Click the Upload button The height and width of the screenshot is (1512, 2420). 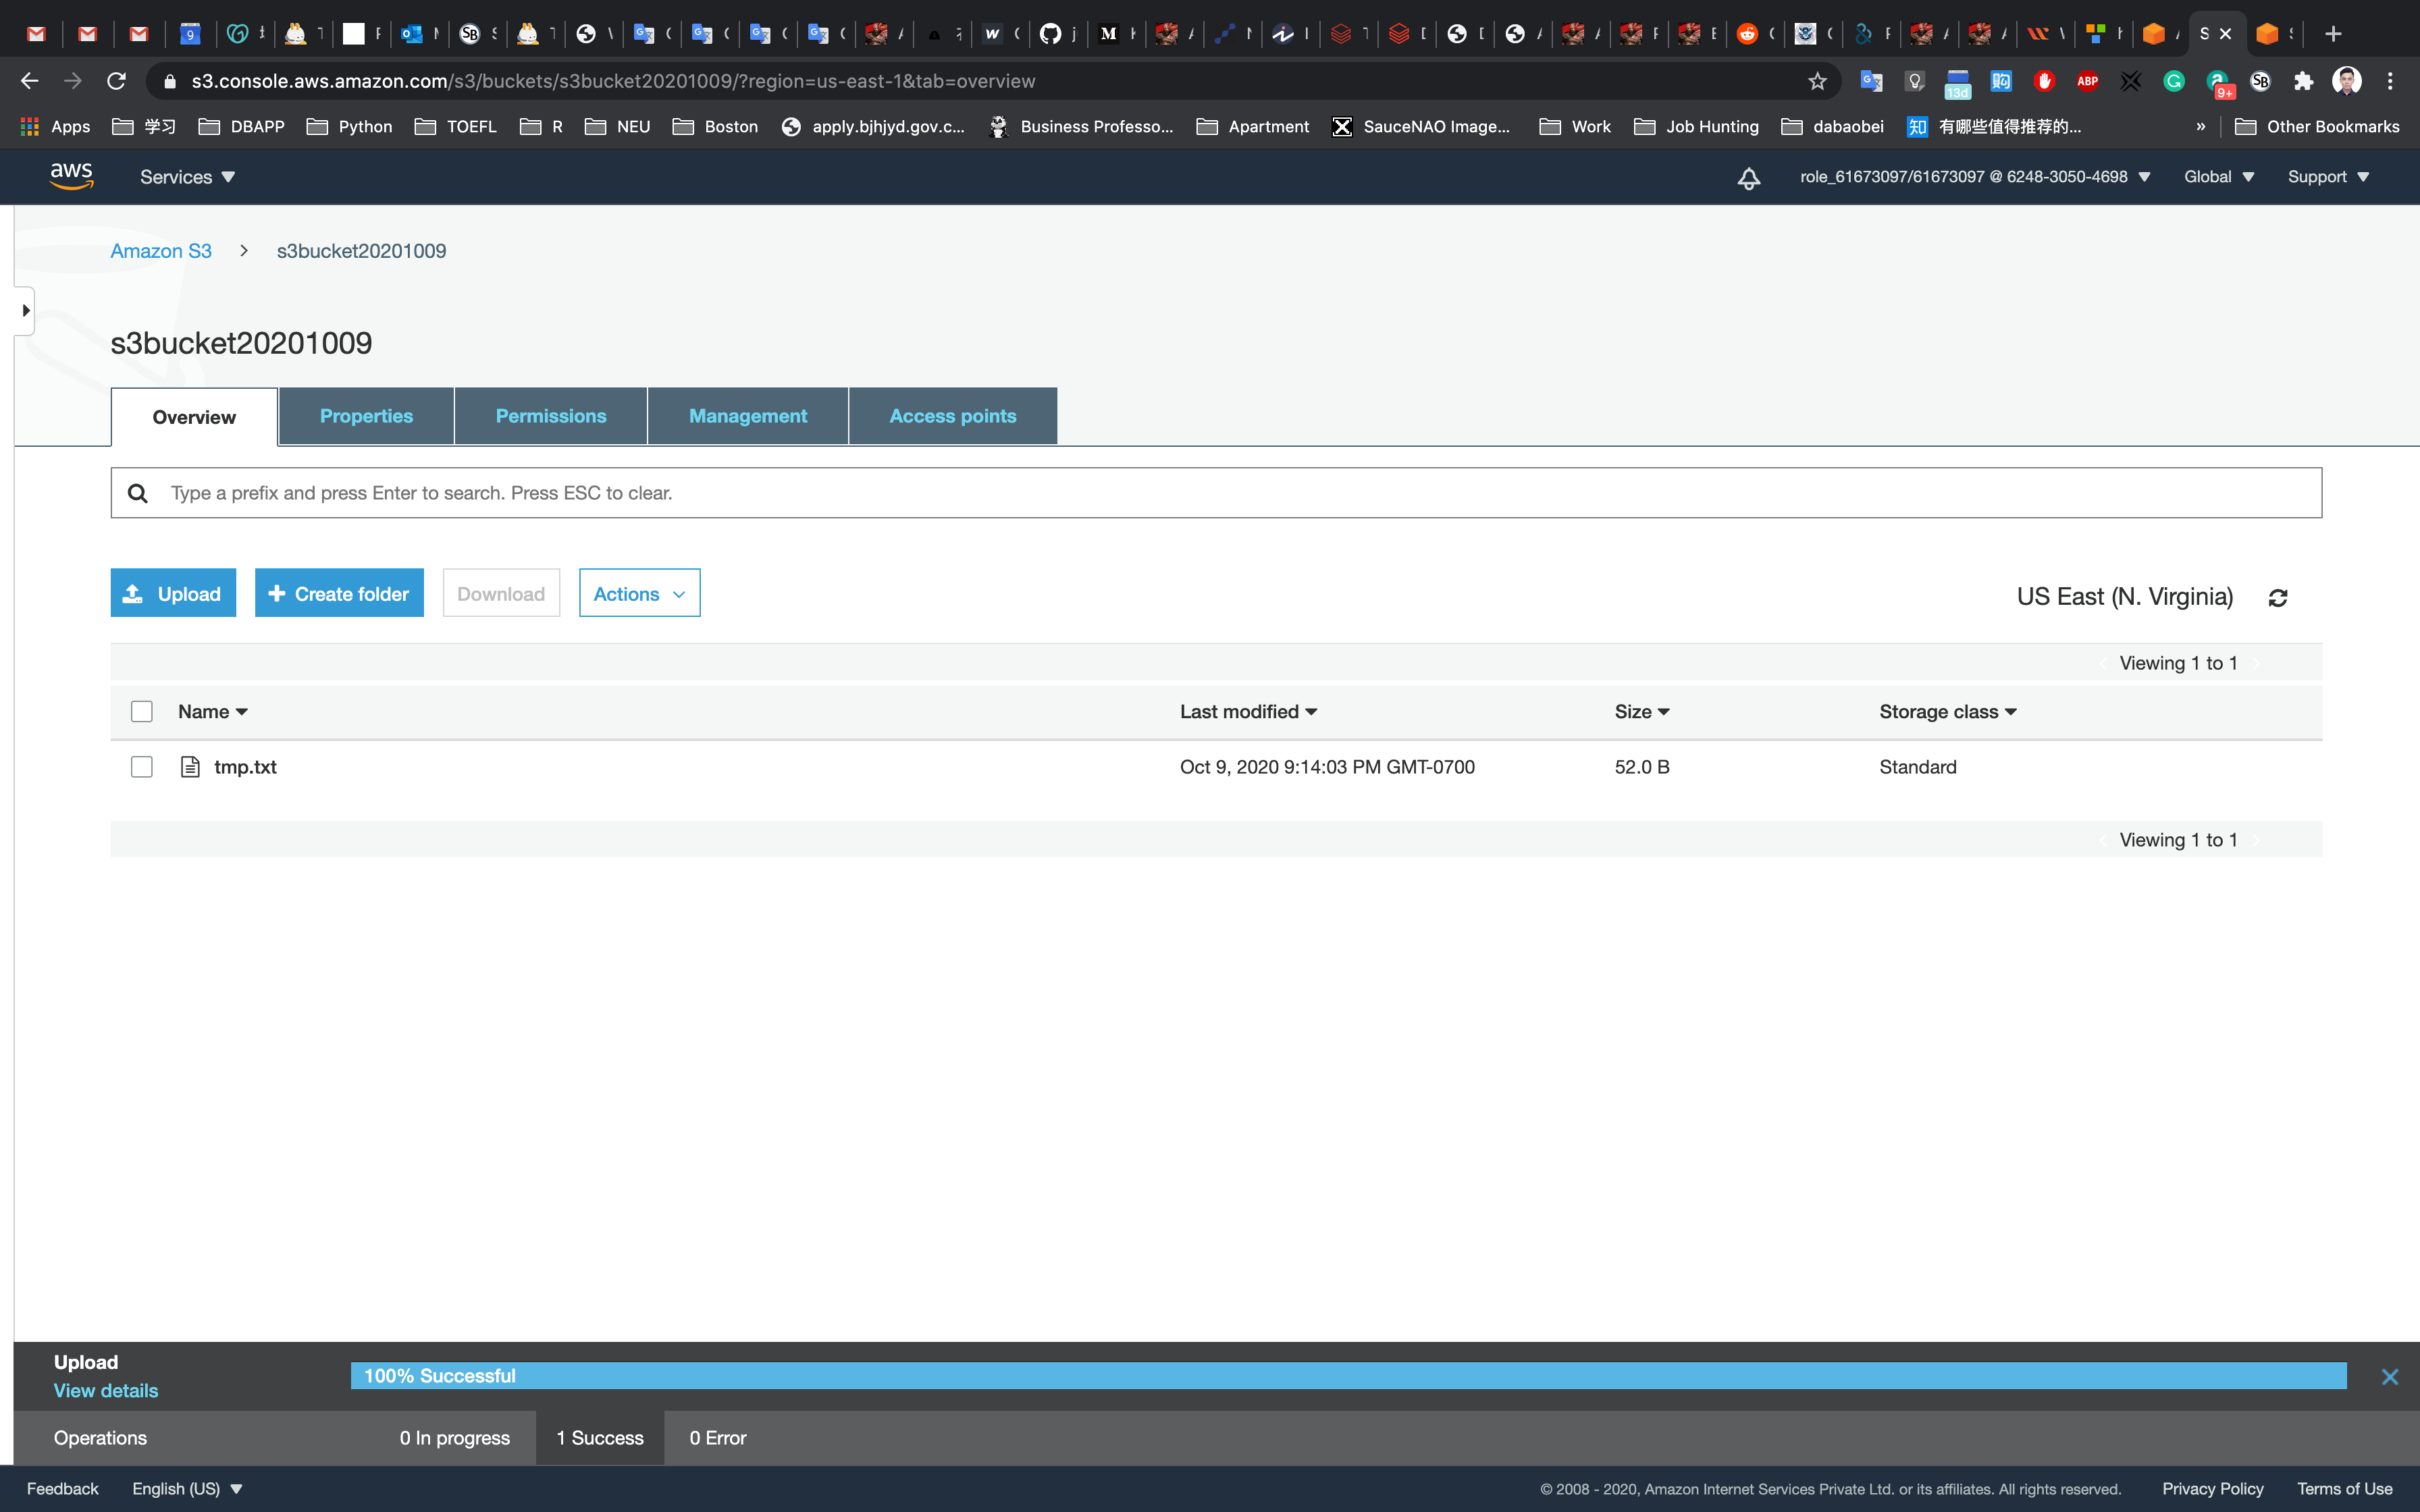[173, 594]
